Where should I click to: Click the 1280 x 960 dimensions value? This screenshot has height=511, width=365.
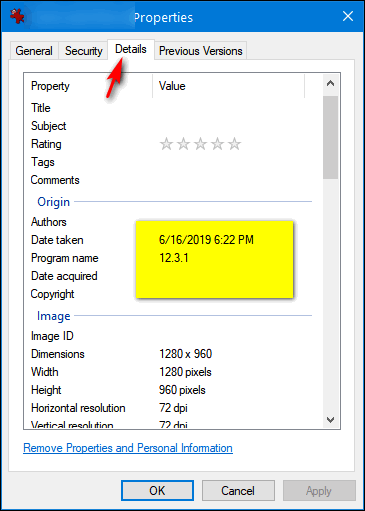185,354
